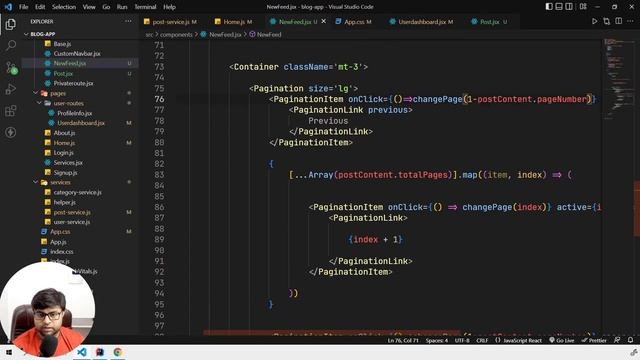This screenshot has height=360, width=640.
Task: Open category-service.js in explorer
Action: point(78,192)
